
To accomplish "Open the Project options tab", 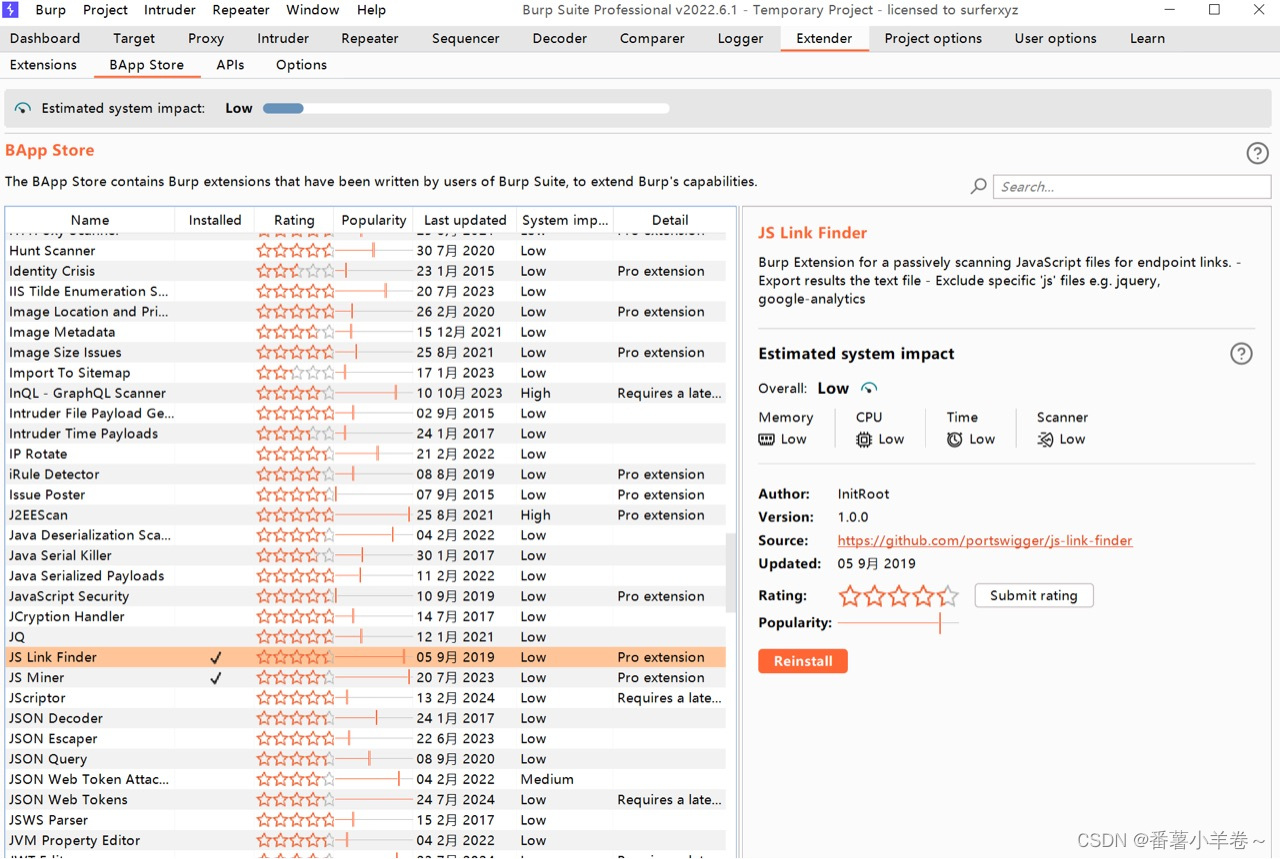I will [933, 38].
